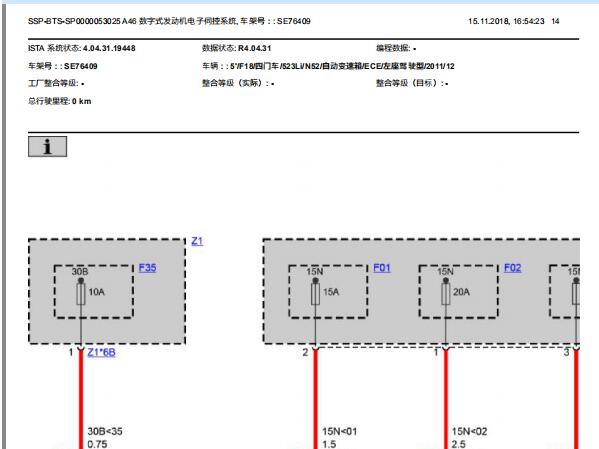
Task: Click the 30B terminal label in F35
Action: click(80, 271)
